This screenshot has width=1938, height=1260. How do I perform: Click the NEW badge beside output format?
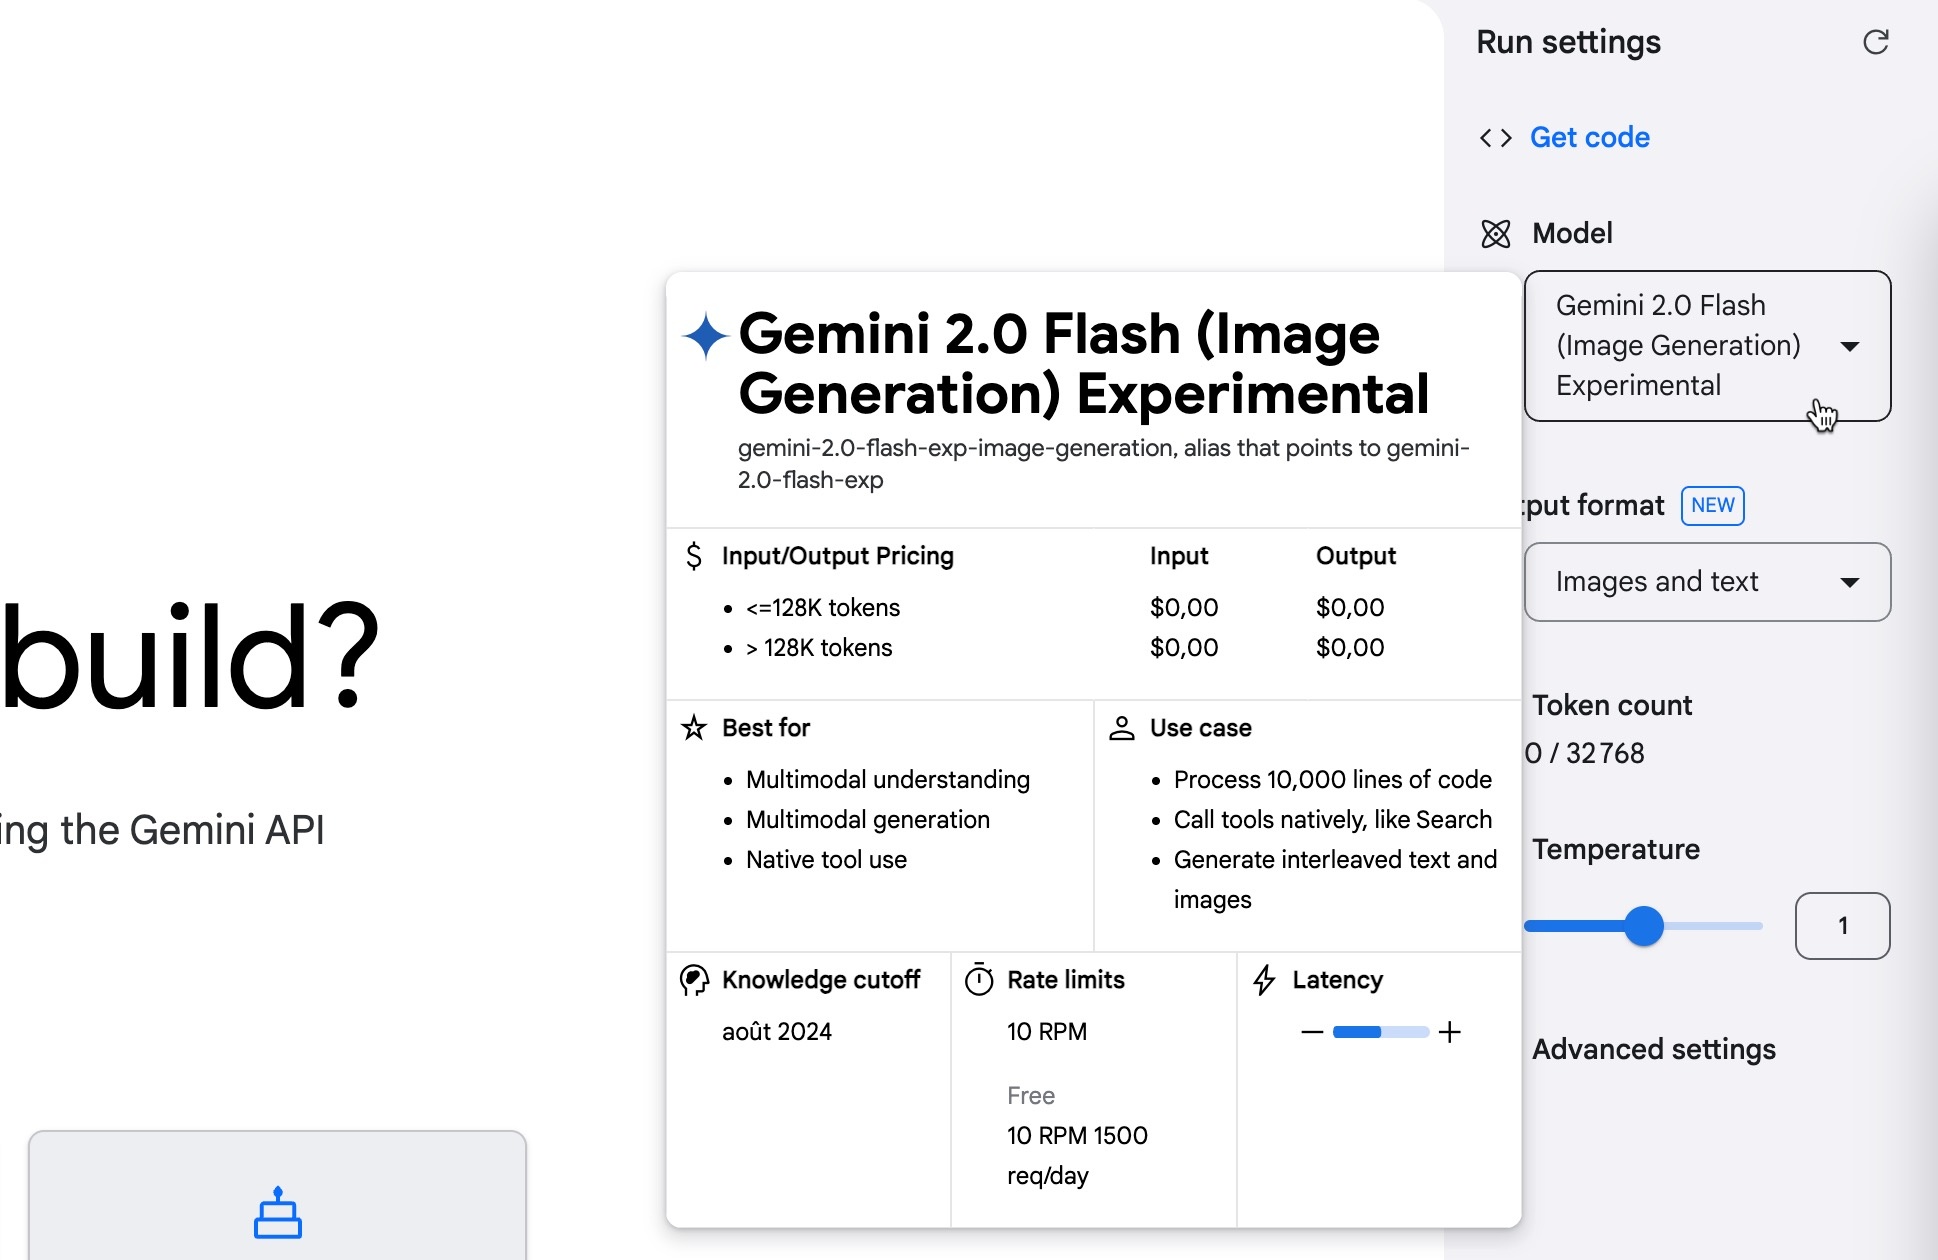click(1712, 505)
